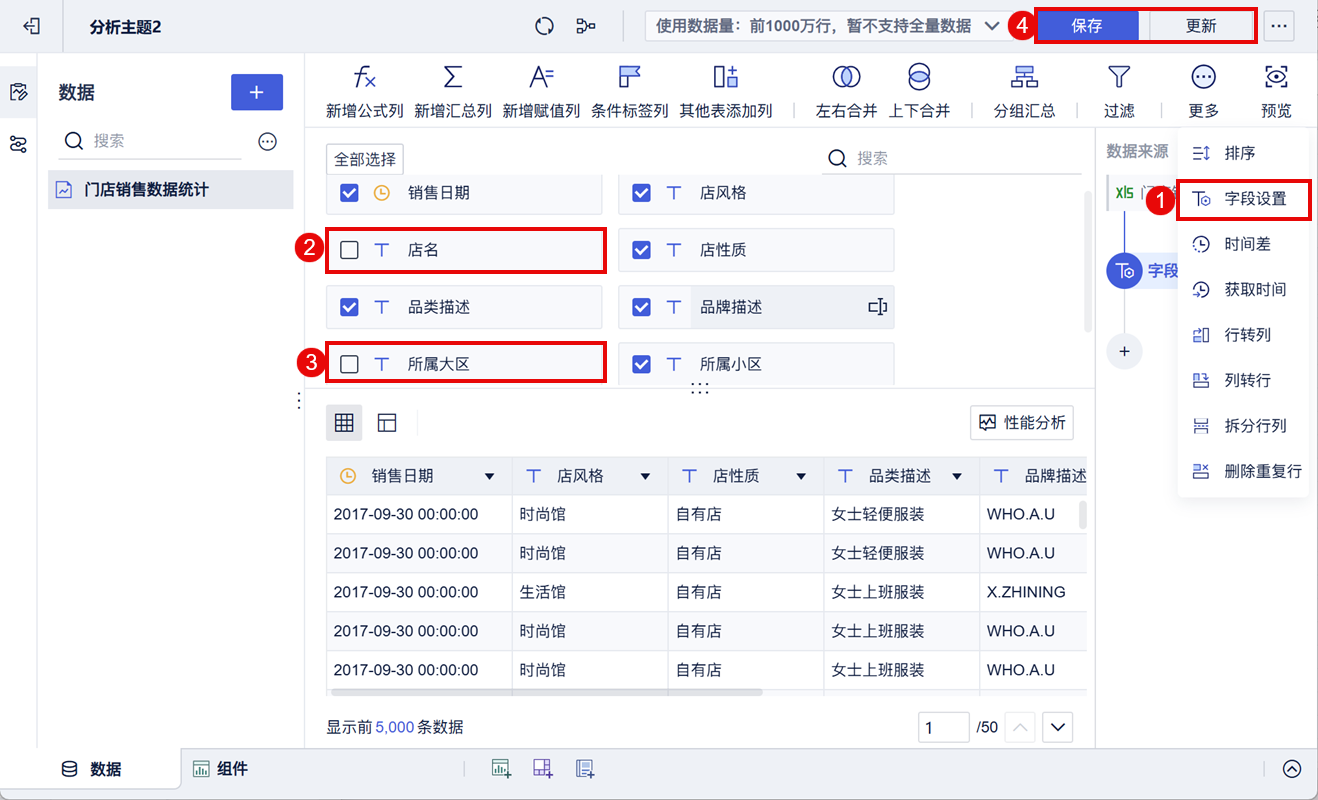This screenshot has height=800, width=1318.
Task: Click the 左右合并 merge icon
Action: pos(845,90)
